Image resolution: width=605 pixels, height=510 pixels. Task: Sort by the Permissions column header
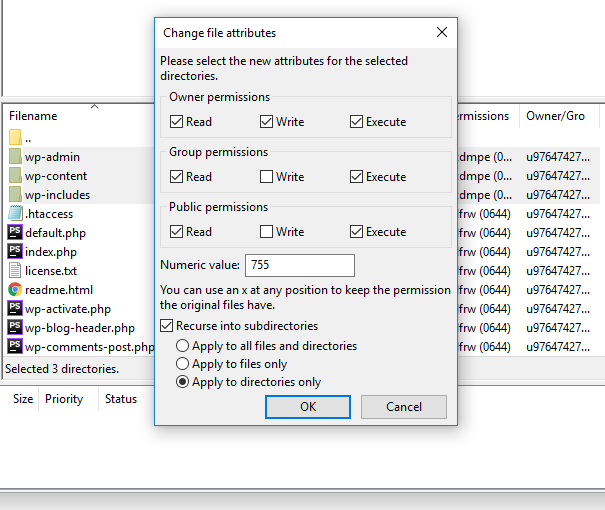coord(484,116)
